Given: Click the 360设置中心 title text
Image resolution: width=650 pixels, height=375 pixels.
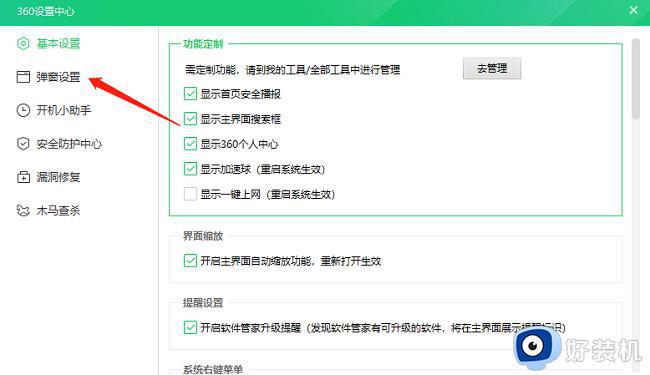Looking at the screenshot, I should (46, 11).
